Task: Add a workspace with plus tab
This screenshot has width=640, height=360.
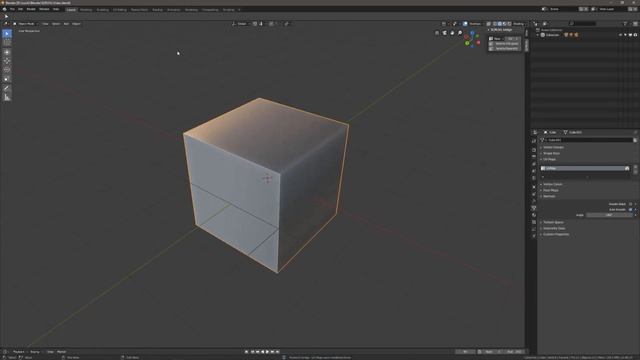Action: (x=239, y=9)
